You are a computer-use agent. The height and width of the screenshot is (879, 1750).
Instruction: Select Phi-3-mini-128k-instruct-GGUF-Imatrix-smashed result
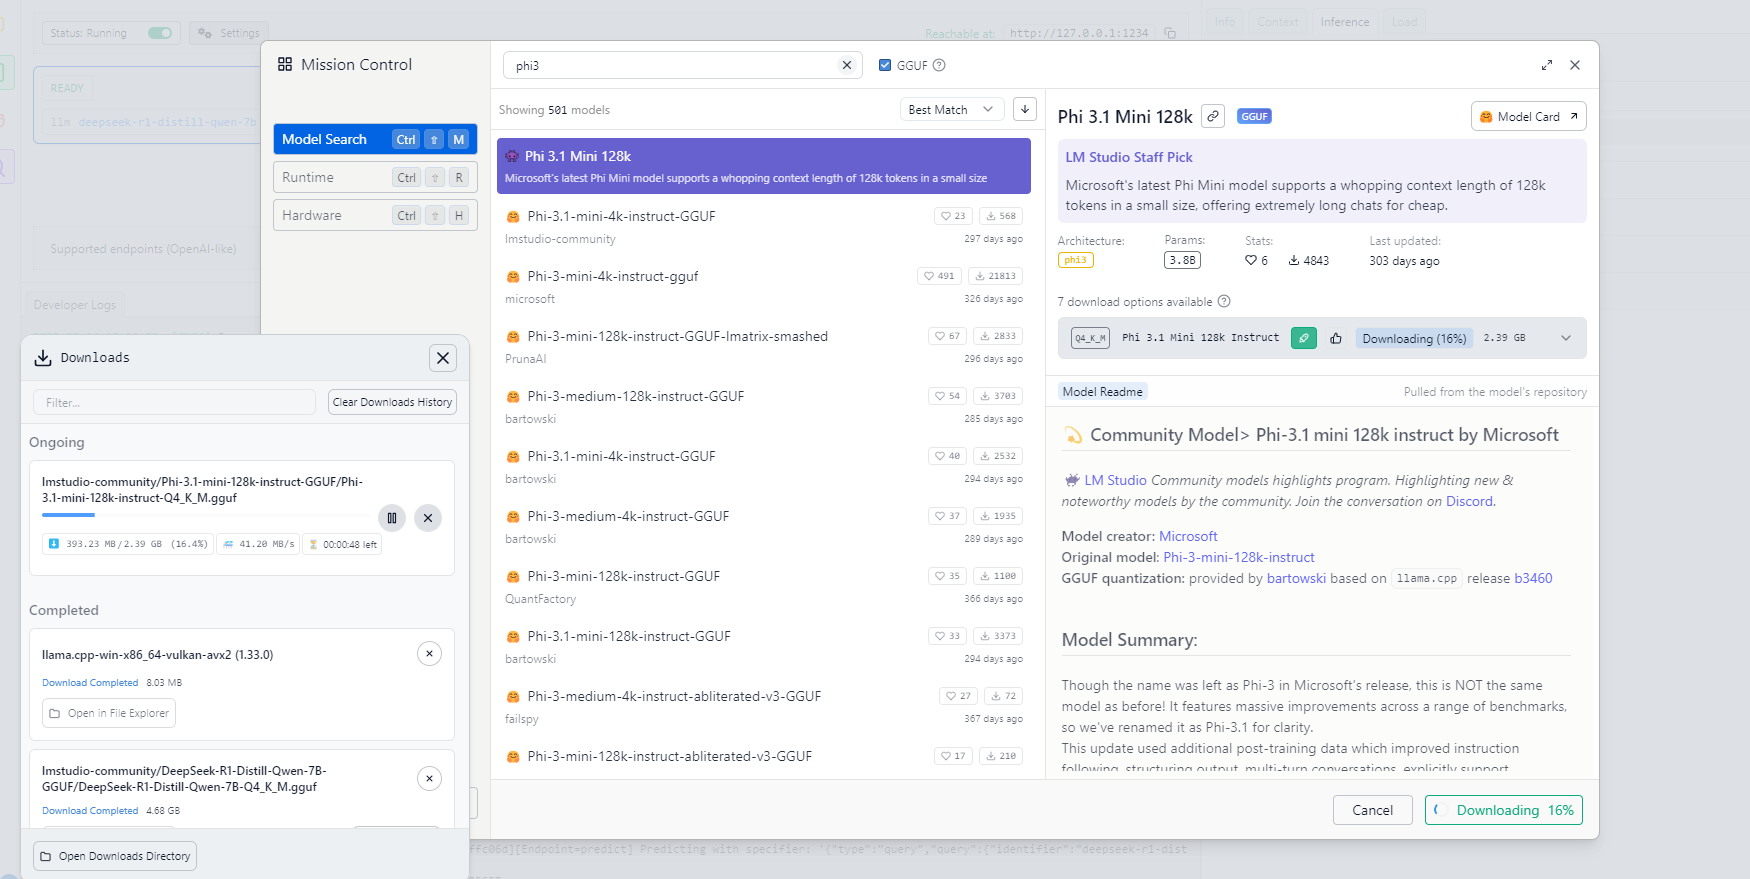764,346
